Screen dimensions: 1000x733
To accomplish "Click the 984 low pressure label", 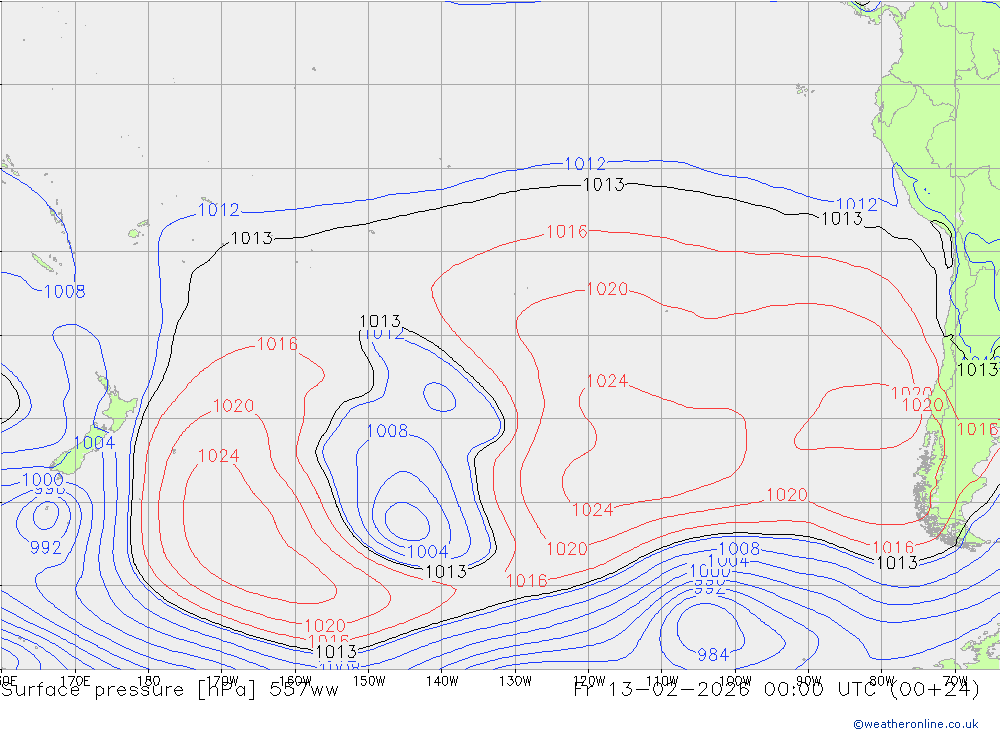I will coord(713,655).
